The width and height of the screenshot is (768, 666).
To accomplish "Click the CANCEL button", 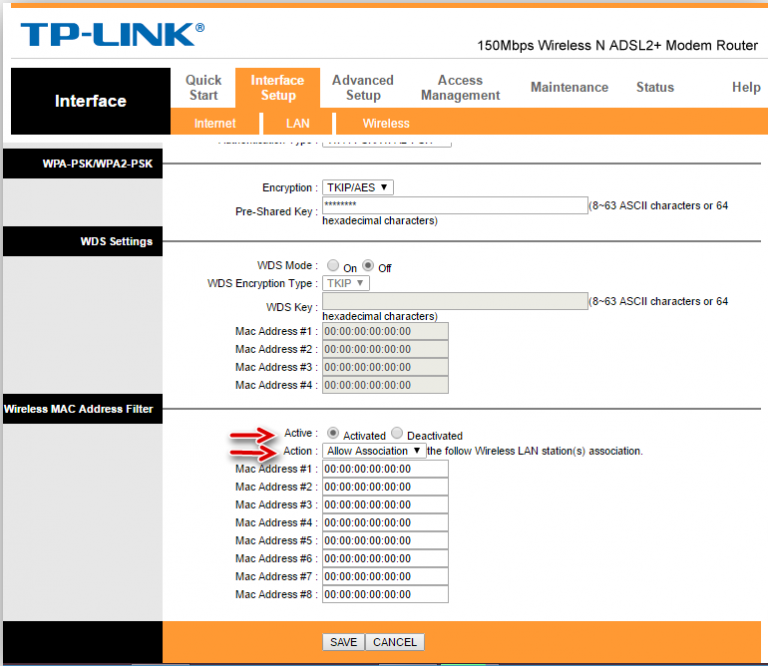I will pyautogui.click(x=395, y=642).
